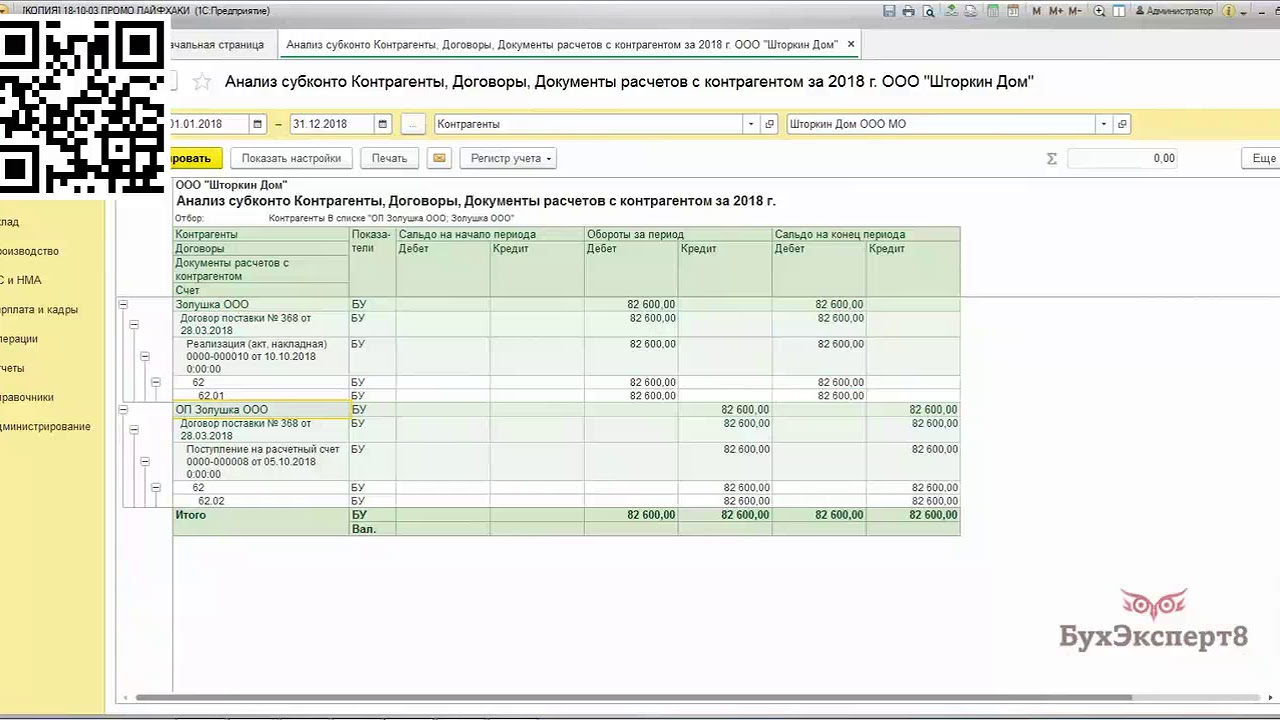This screenshot has height=720, width=1280.
Task: Select the ОП Золушка ООО highlighted cell
Action: [x=261, y=410]
